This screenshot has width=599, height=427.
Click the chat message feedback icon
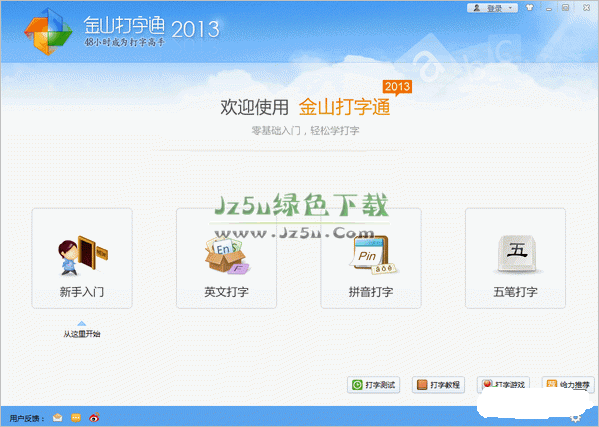point(76,418)
